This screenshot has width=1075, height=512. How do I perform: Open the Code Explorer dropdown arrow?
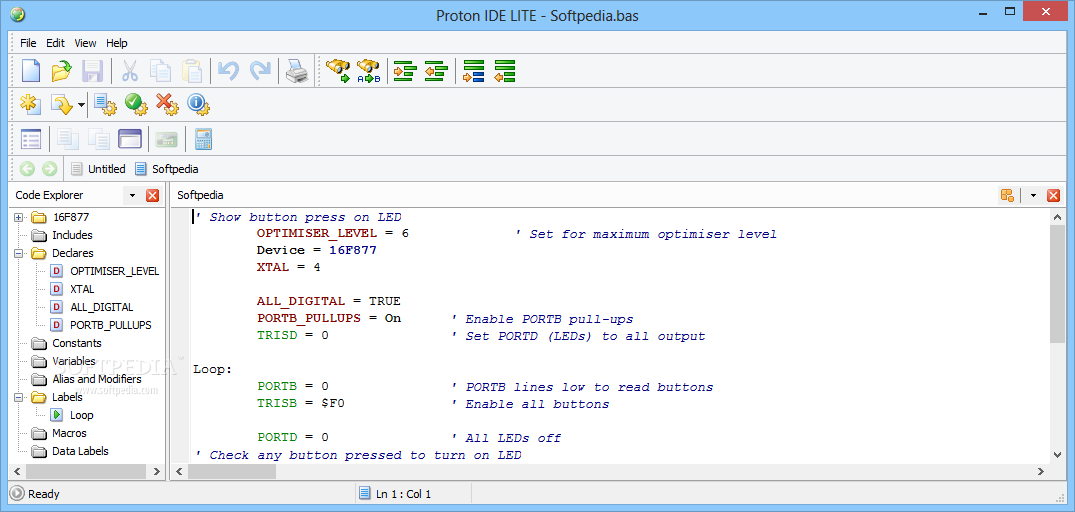click(132, 195)
